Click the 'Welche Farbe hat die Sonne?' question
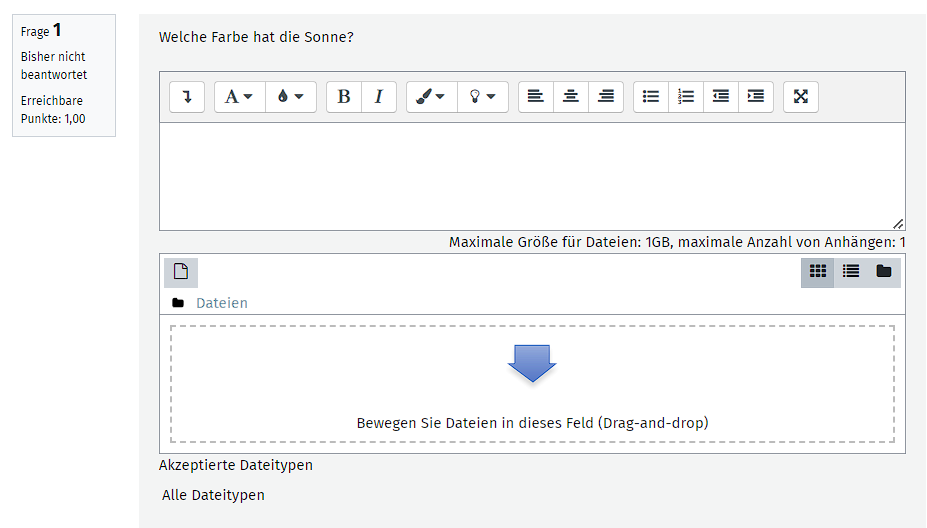The image size is (927, 528). pos(256,37)
